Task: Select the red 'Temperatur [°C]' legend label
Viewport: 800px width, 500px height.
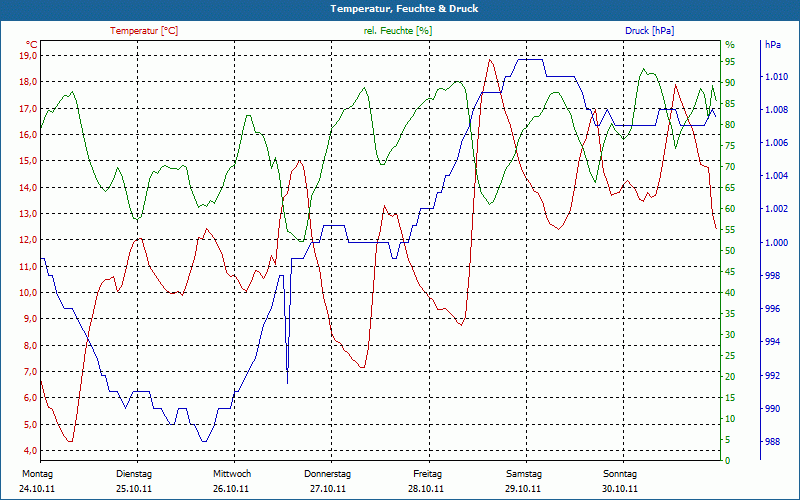Action: (x=144, y=31)
